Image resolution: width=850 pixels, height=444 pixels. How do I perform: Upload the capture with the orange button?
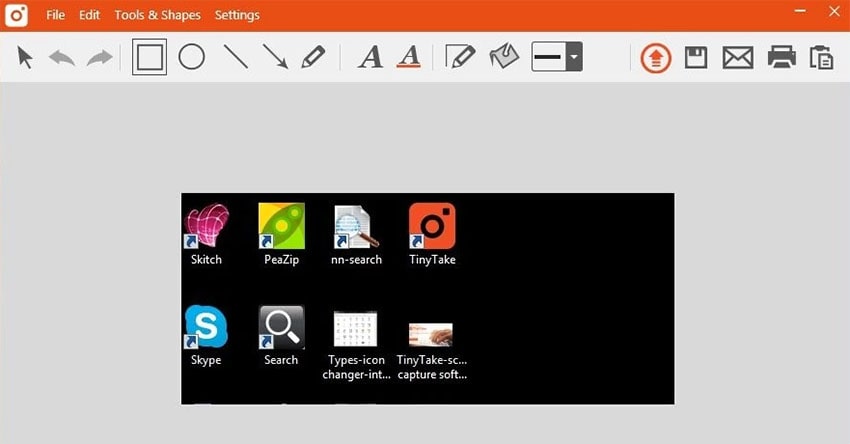point(656,58)
